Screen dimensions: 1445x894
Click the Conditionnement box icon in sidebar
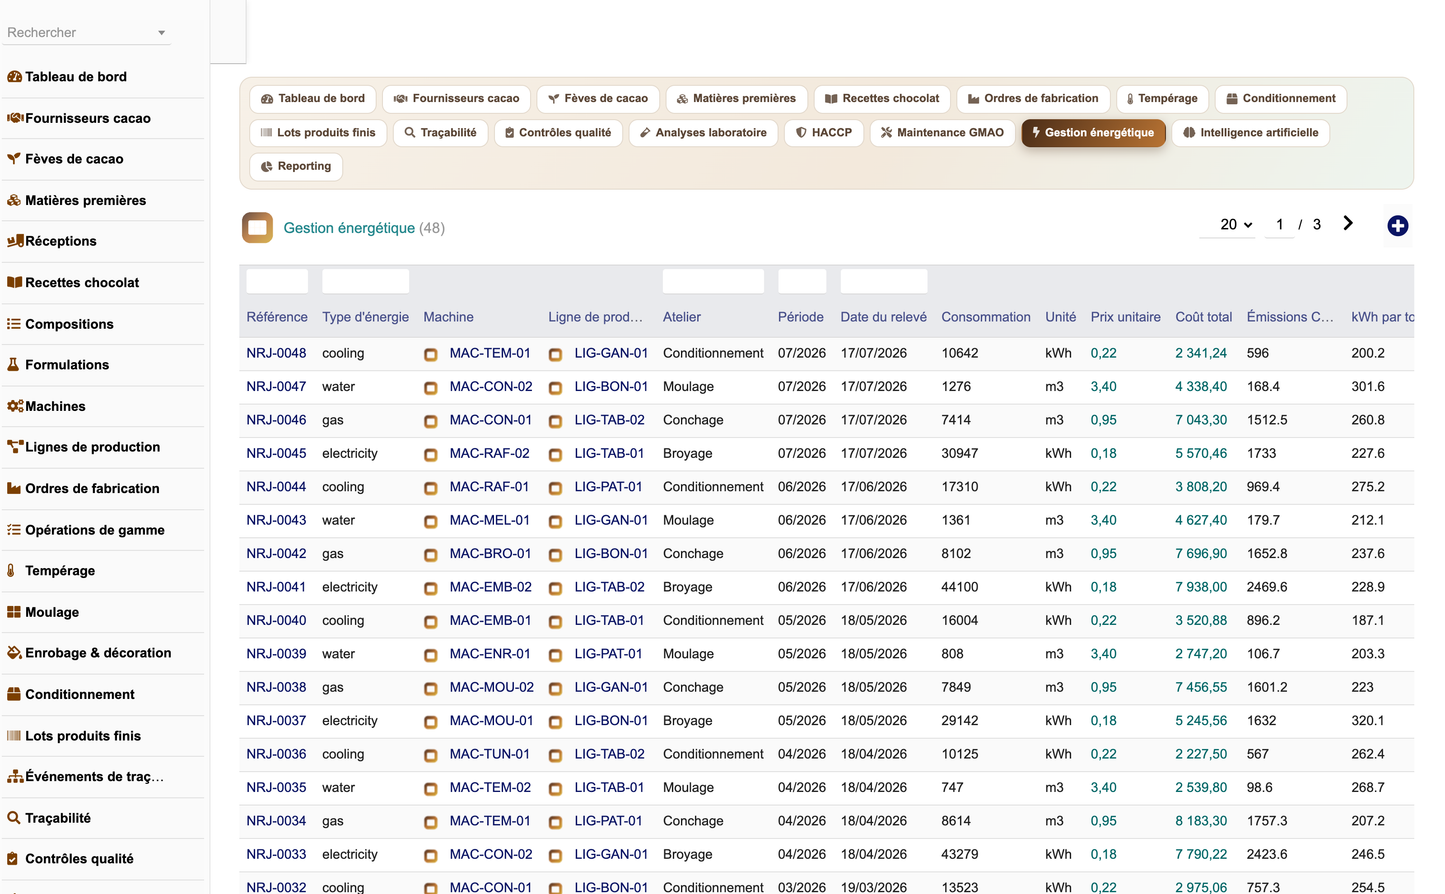14,694
